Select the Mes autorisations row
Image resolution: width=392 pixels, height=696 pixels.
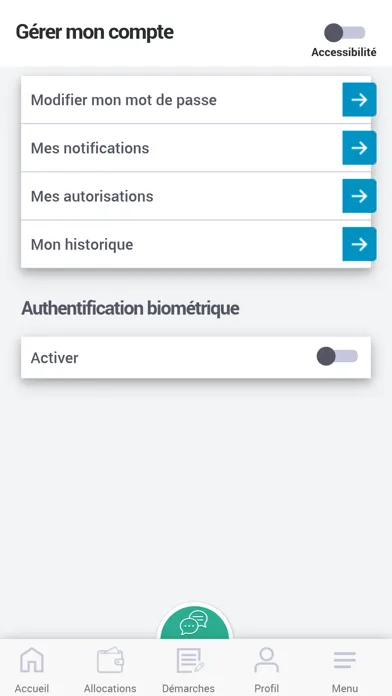pos(196,196)
